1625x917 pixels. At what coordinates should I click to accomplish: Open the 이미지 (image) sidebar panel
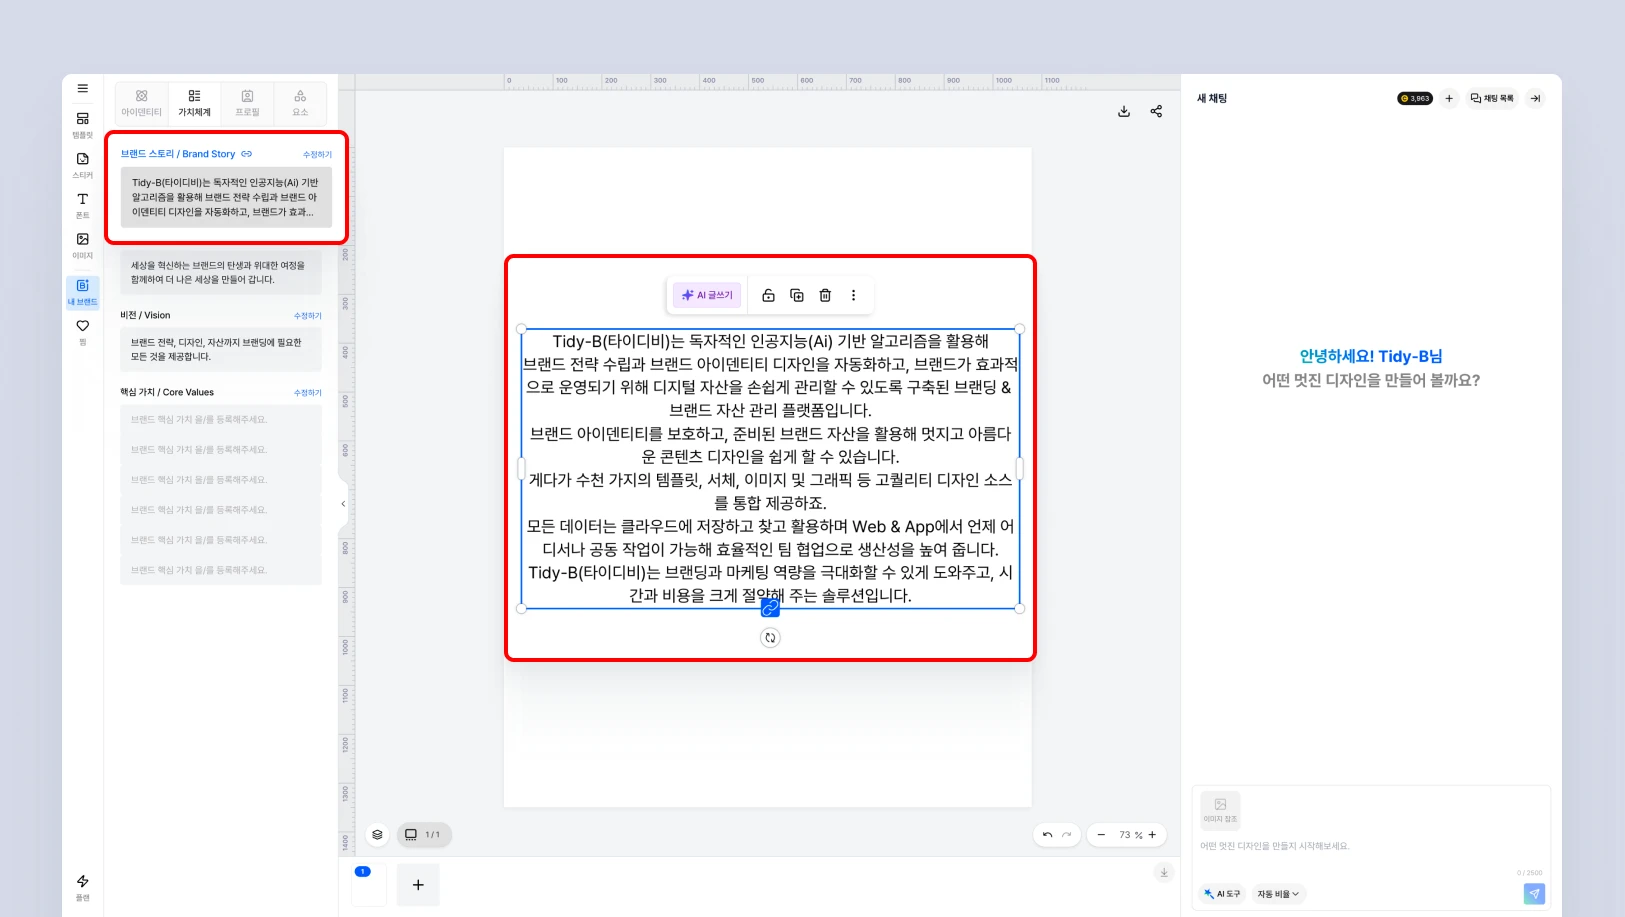click(x=83, y=245)
